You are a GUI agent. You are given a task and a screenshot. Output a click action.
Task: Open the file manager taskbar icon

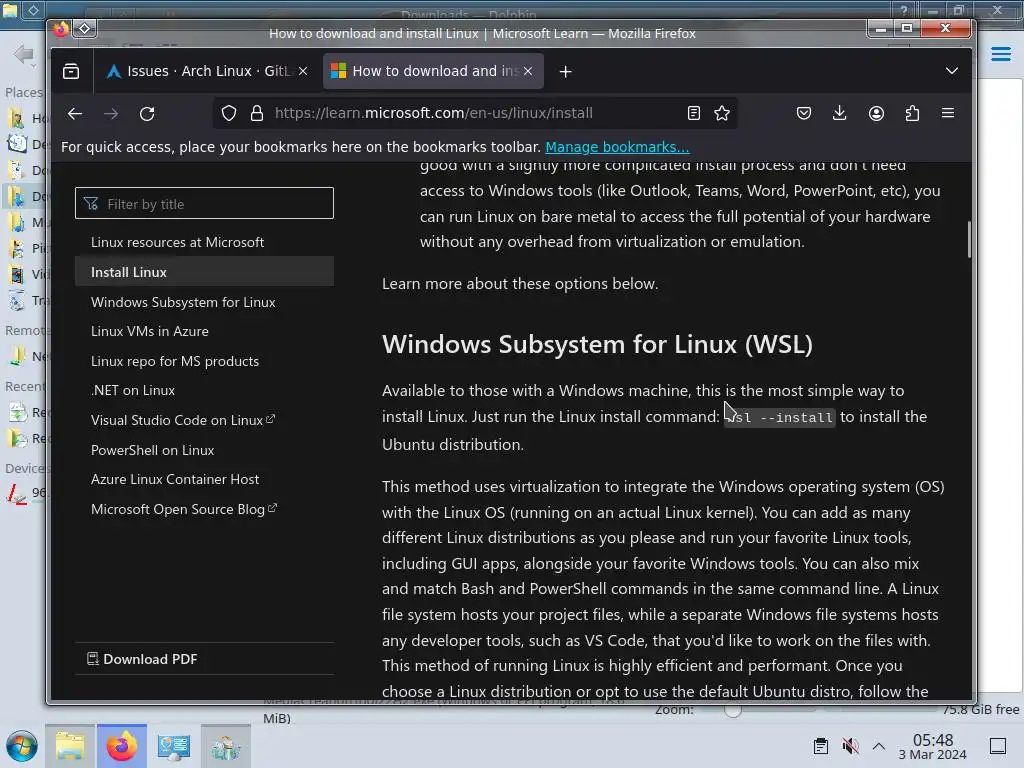[x=70, y=746]
